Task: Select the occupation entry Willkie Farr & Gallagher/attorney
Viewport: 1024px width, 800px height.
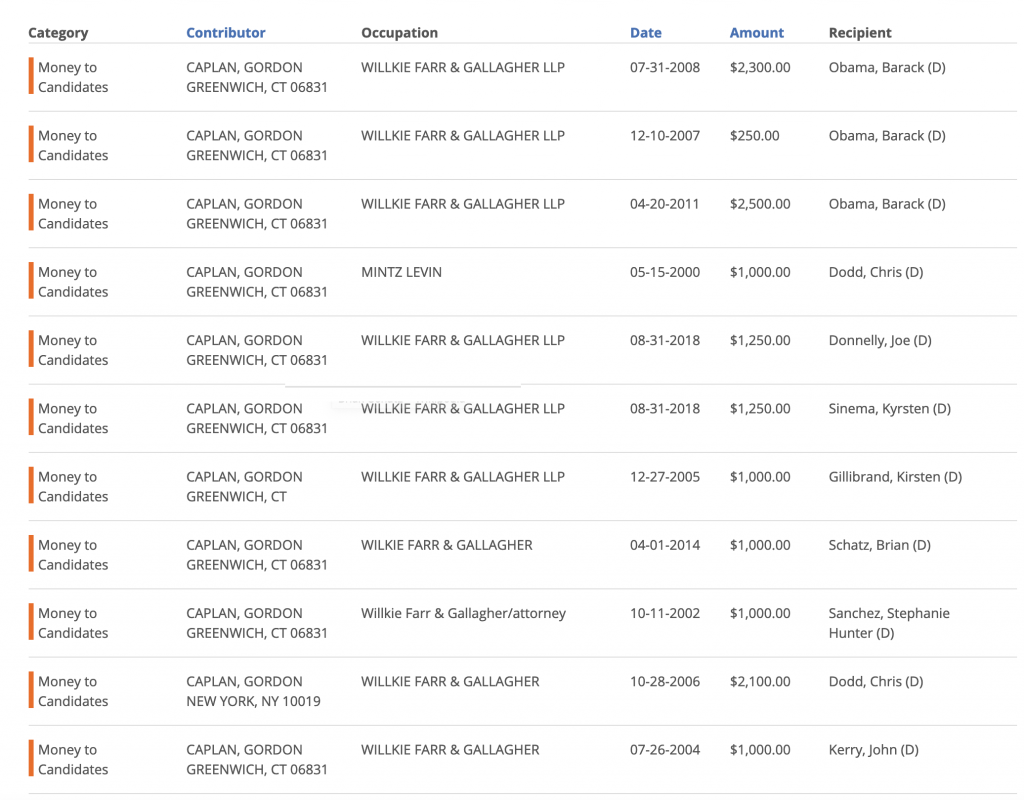Action: coord(462,612)
